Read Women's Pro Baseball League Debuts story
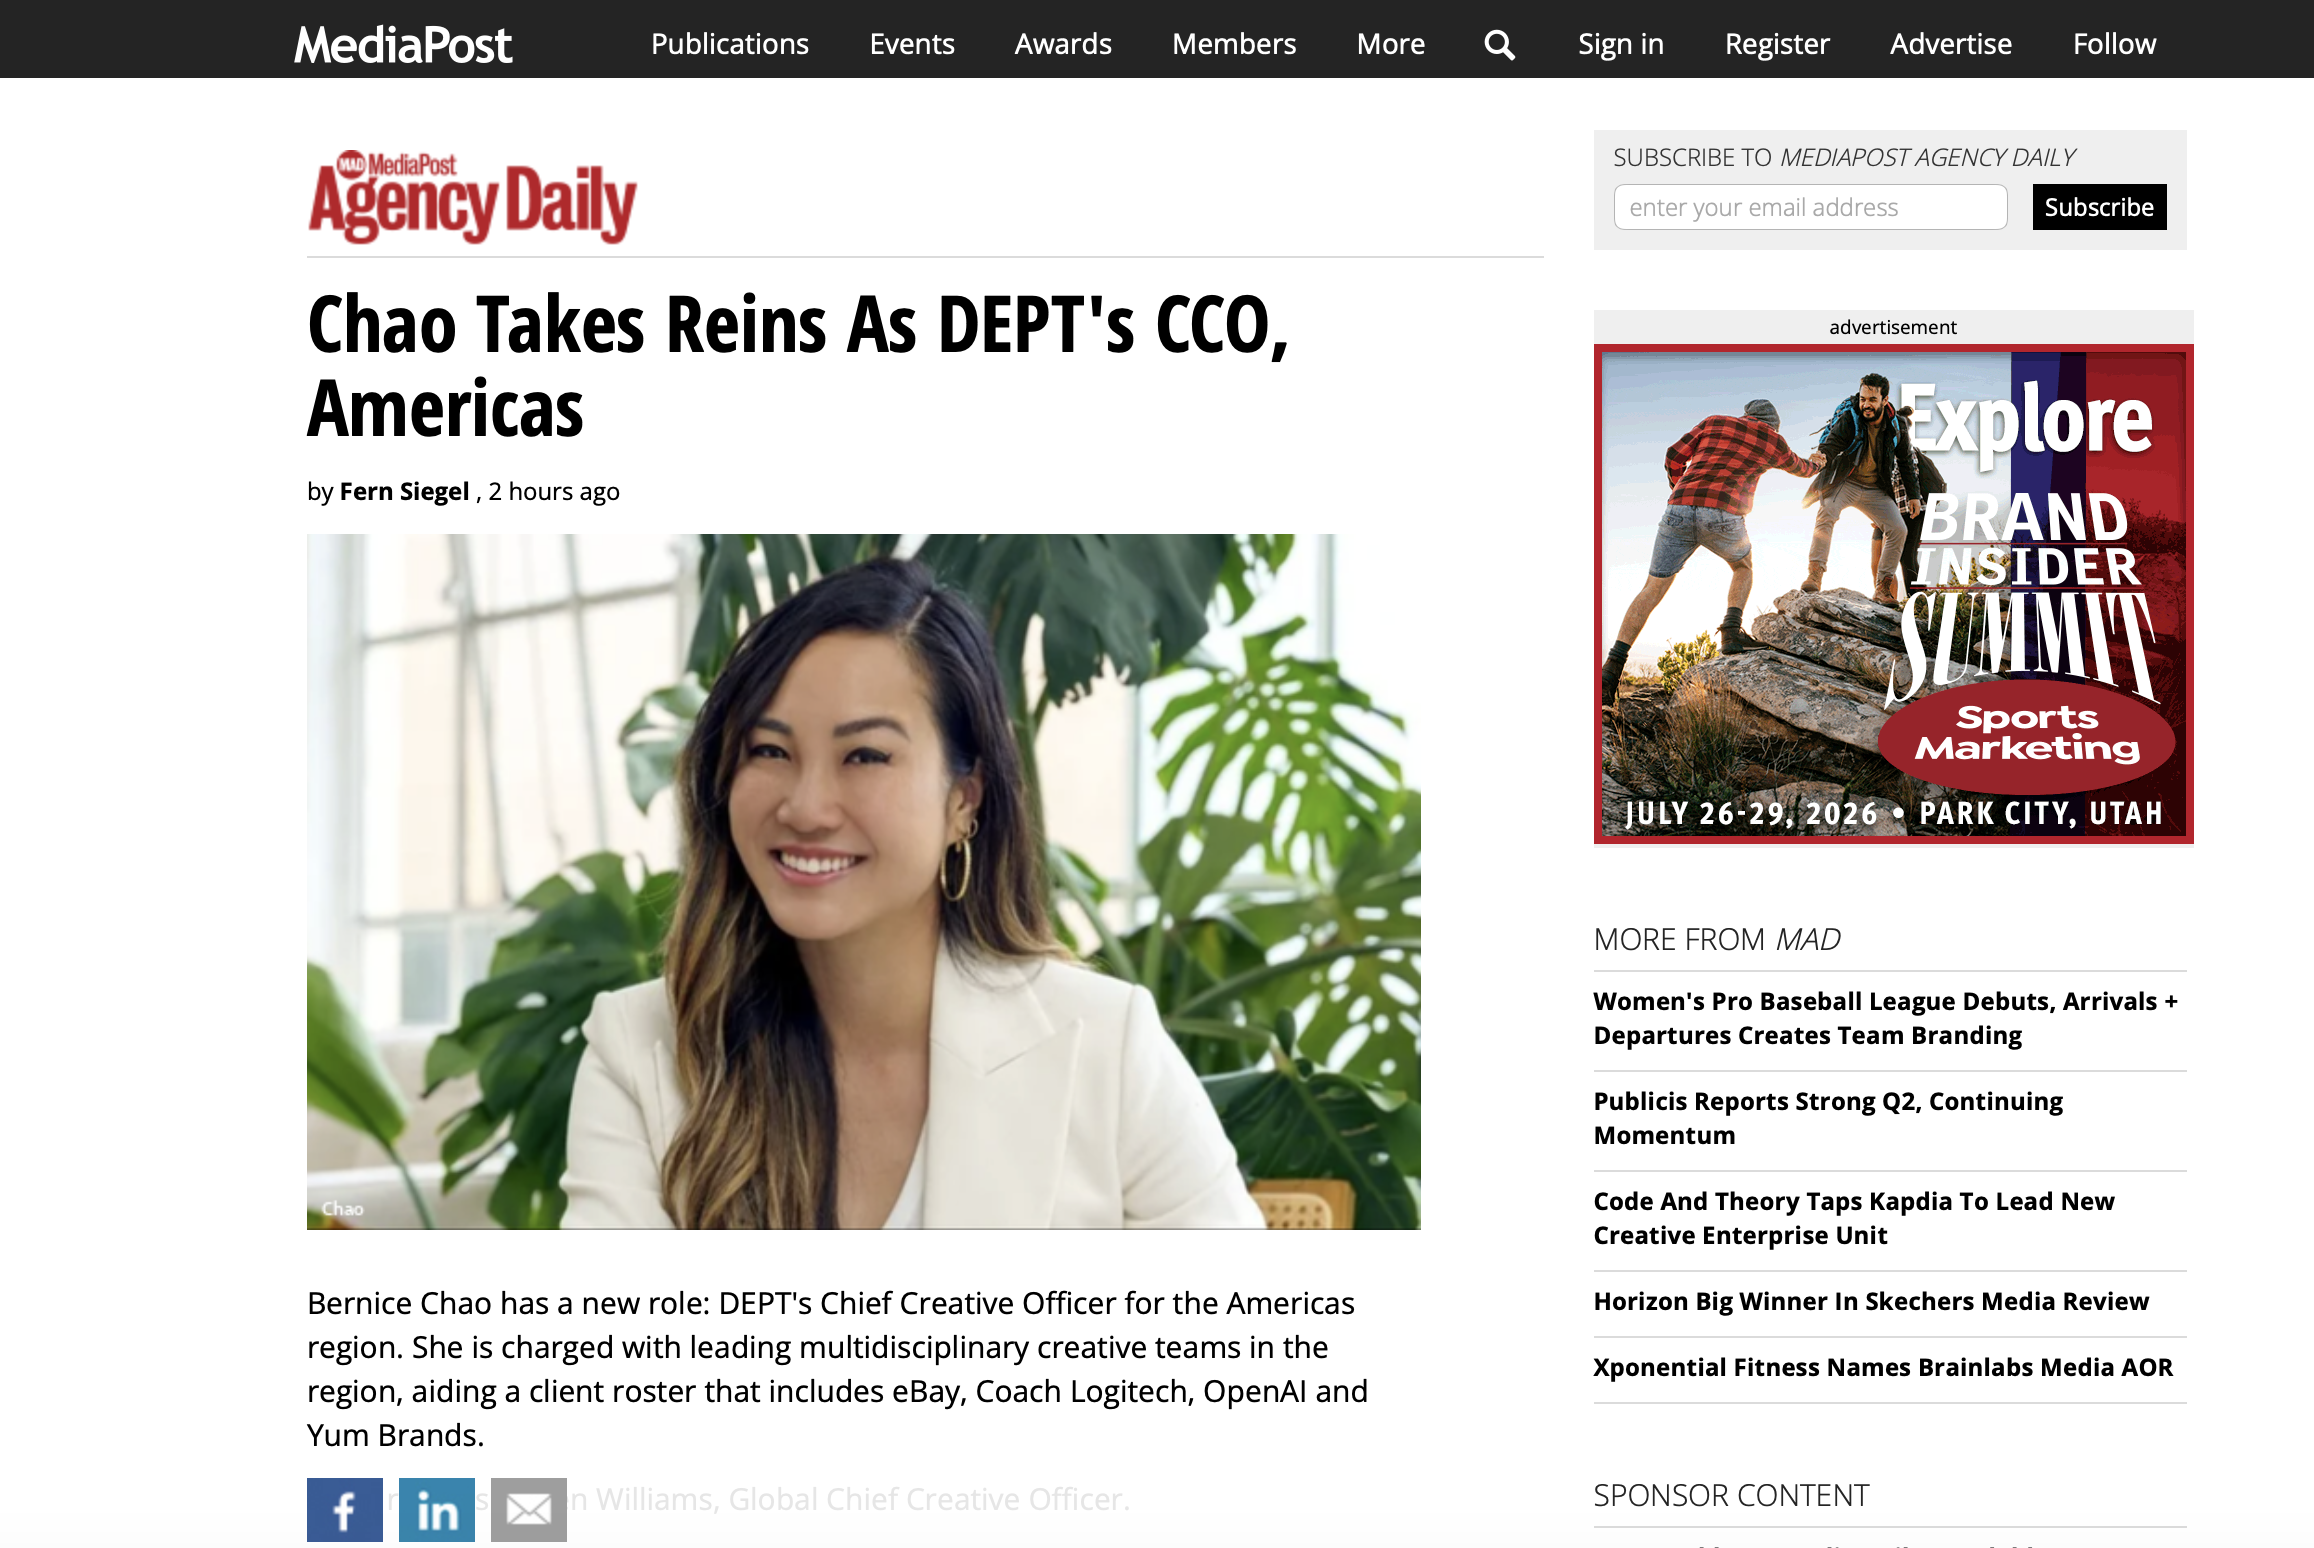 (x=1885, y=1018)
